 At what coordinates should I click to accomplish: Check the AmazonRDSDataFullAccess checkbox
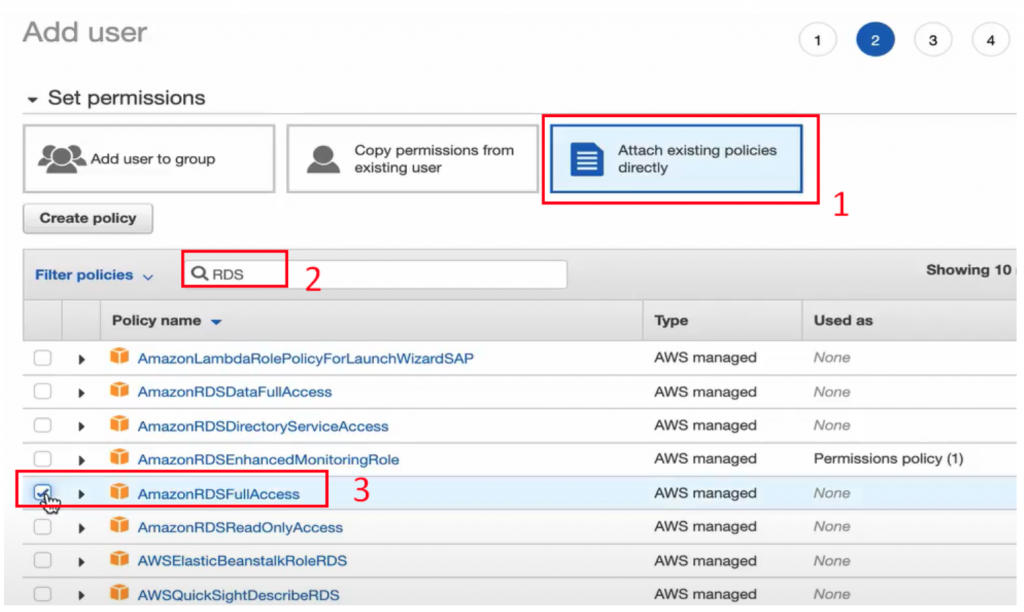(42, 391)
